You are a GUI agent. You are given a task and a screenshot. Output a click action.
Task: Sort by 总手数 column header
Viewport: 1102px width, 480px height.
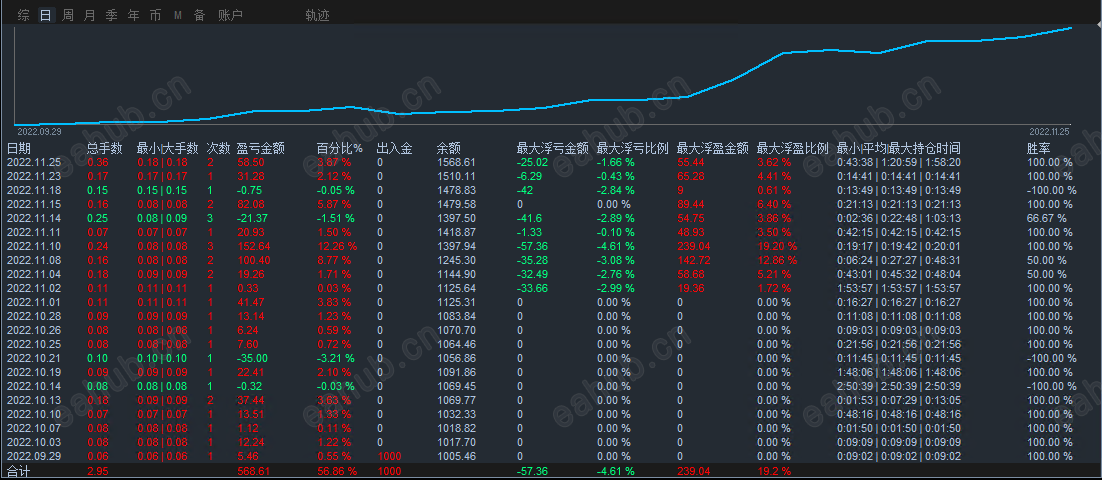[x=105, y=148]
